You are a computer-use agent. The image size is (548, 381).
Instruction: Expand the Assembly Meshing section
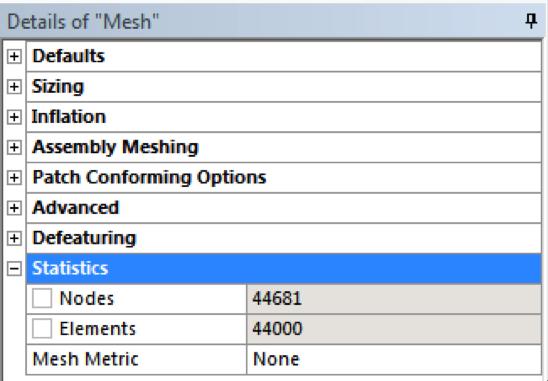(14, 147)
